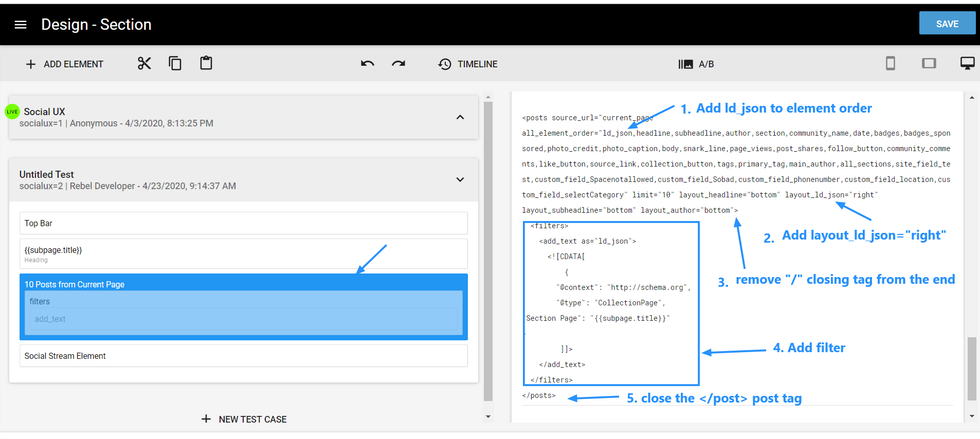Image resolution: width=980 pixels, height=439 pixels.
Task: Click the clipboard paste icon
Action: coord(206,64)
